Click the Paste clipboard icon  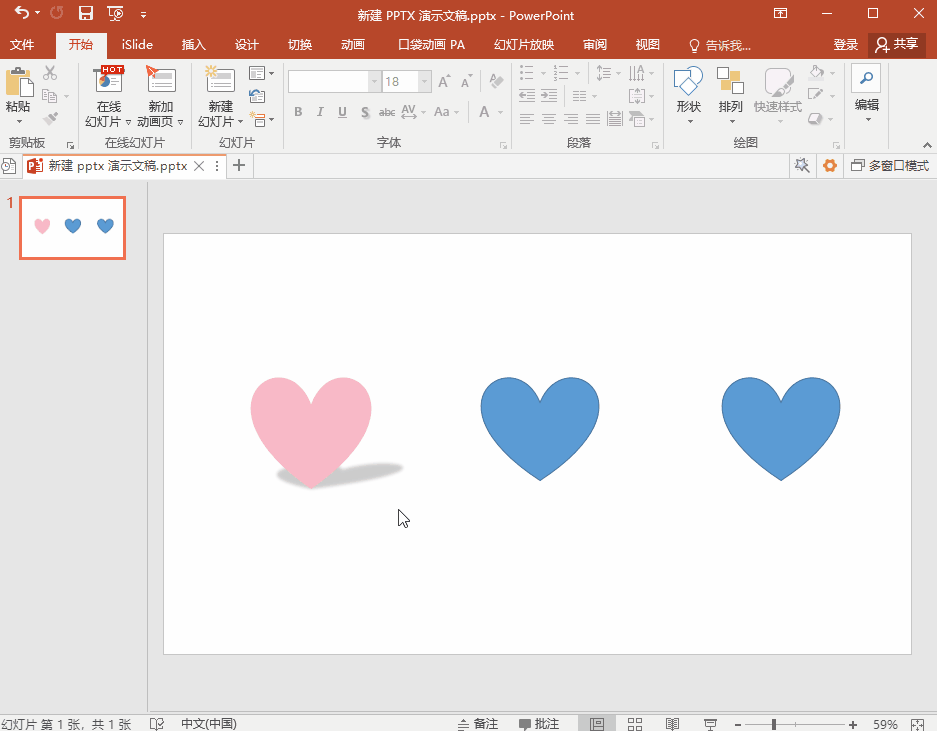19,82
